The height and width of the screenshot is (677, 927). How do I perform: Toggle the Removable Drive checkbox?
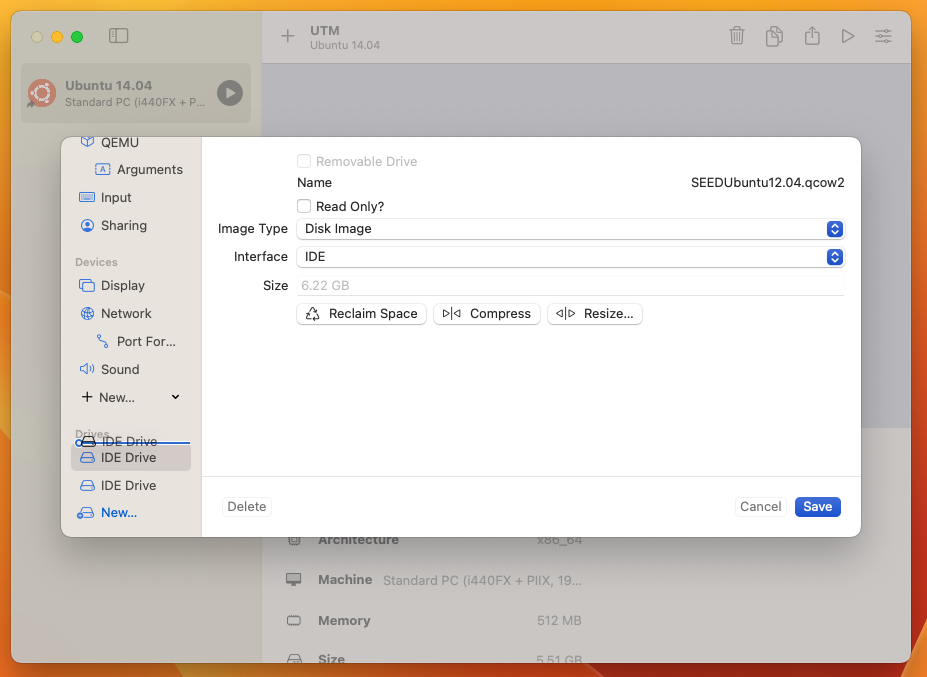304,161
